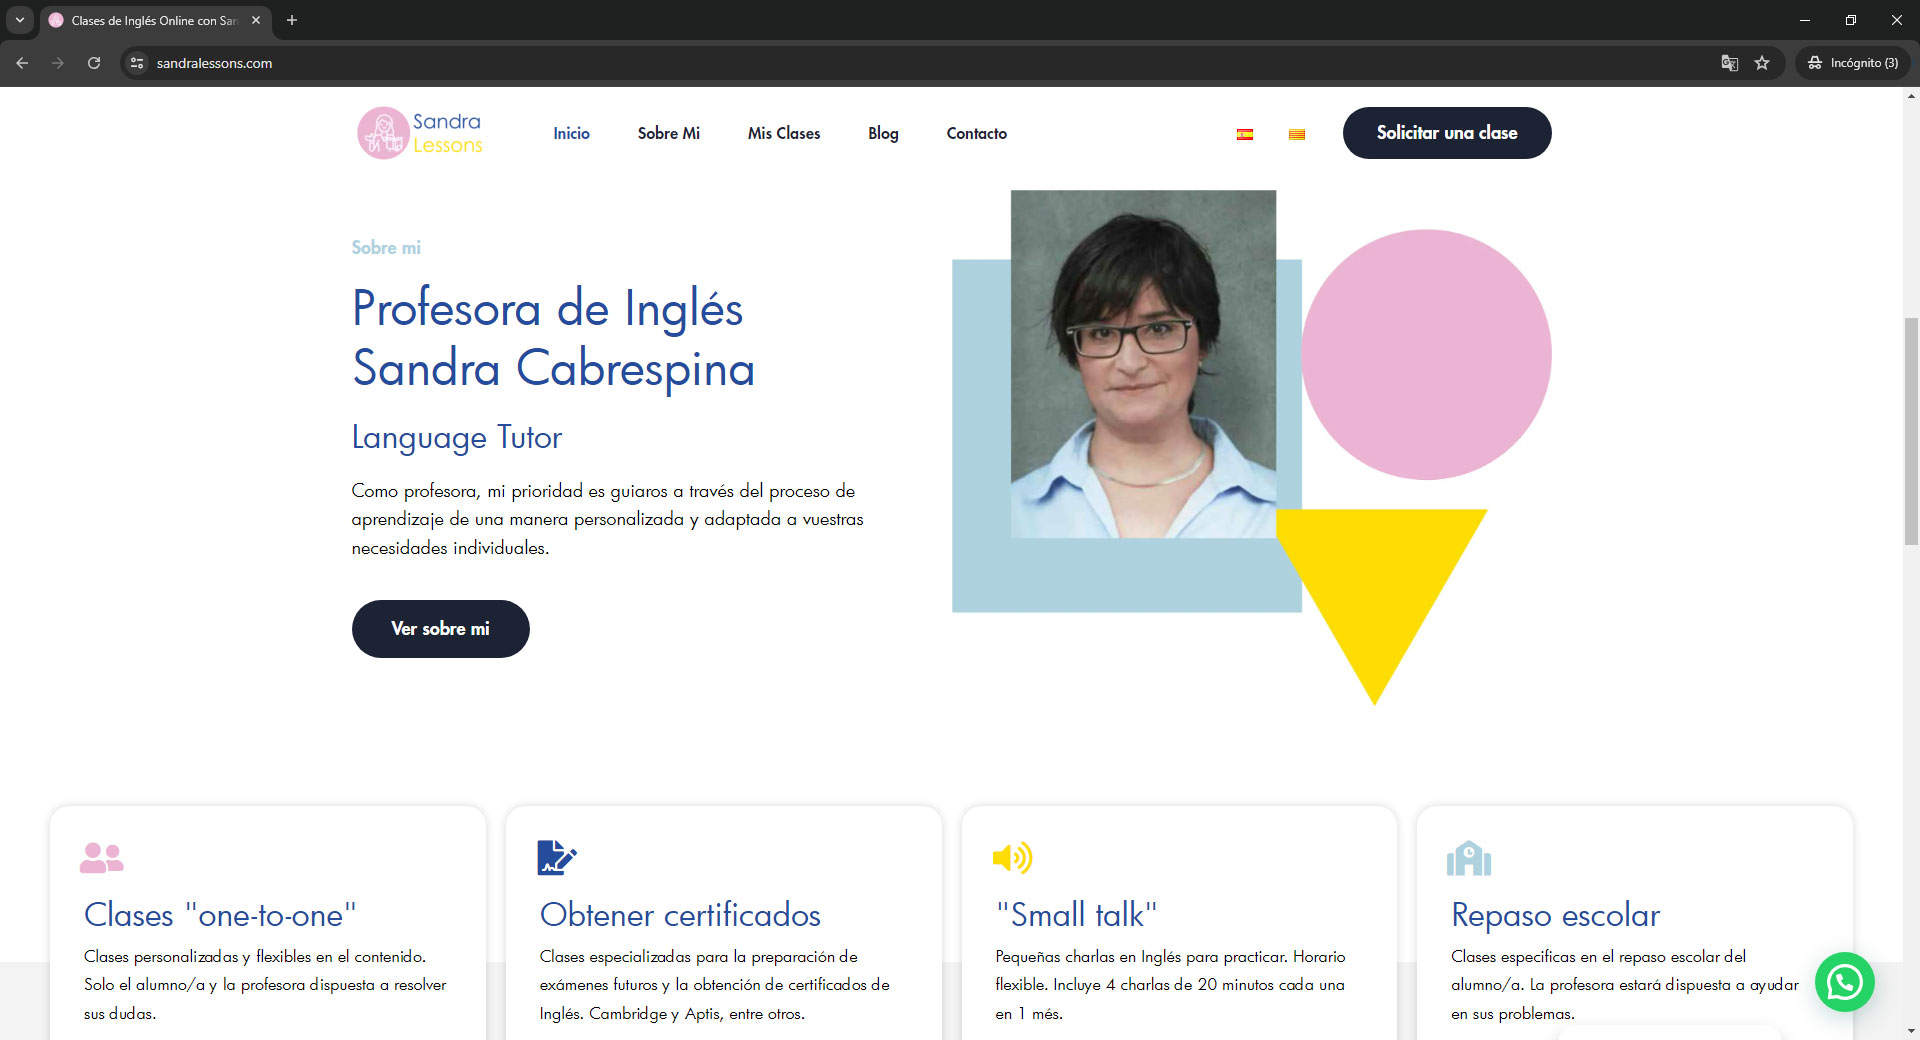1920x1040 pixels.
Task: Switch language with the Spanish flag
Action: (x=1245, y=134)
